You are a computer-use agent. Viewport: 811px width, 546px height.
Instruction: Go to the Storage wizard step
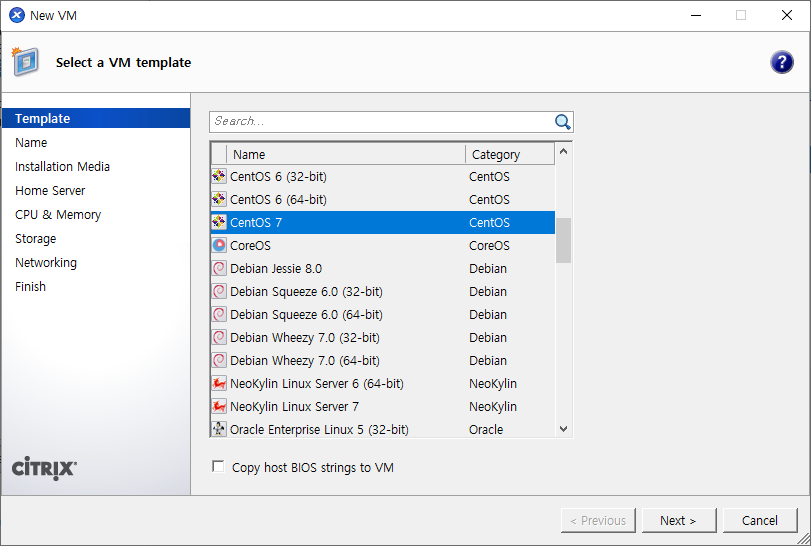(x=36, y=239)
